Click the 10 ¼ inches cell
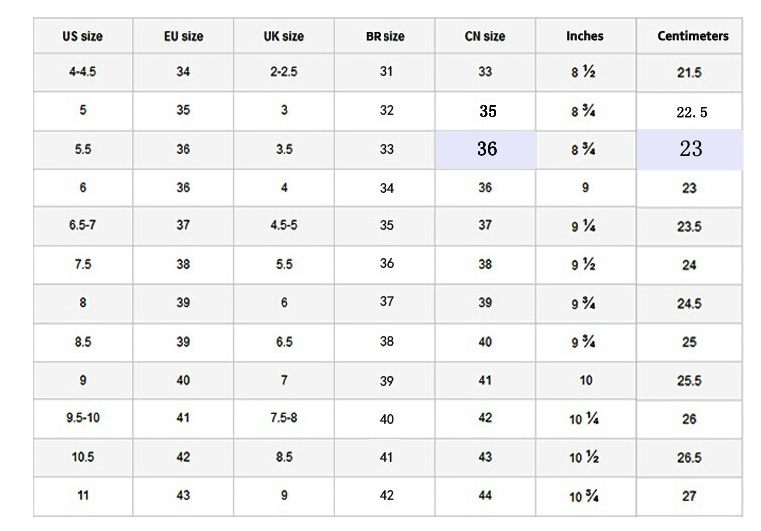761x531 pixels. [585, 419]
